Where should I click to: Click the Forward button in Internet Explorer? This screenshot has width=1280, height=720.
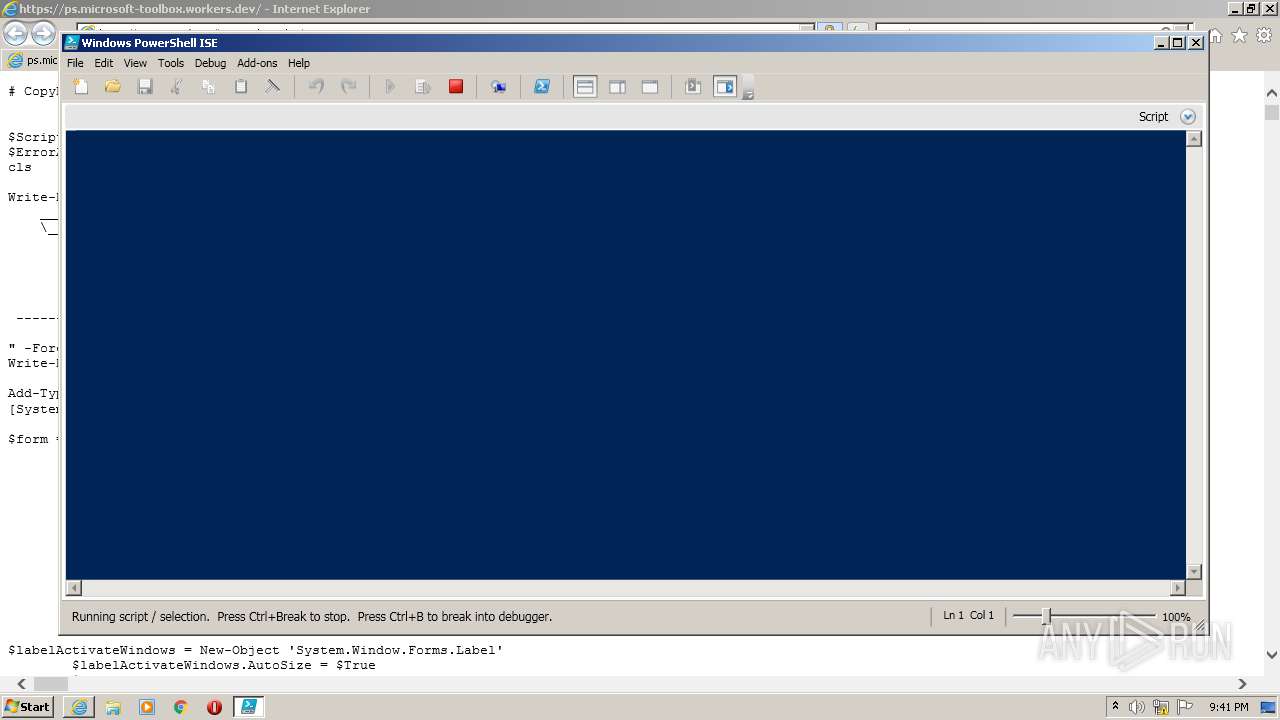click(x=43, y=34)
